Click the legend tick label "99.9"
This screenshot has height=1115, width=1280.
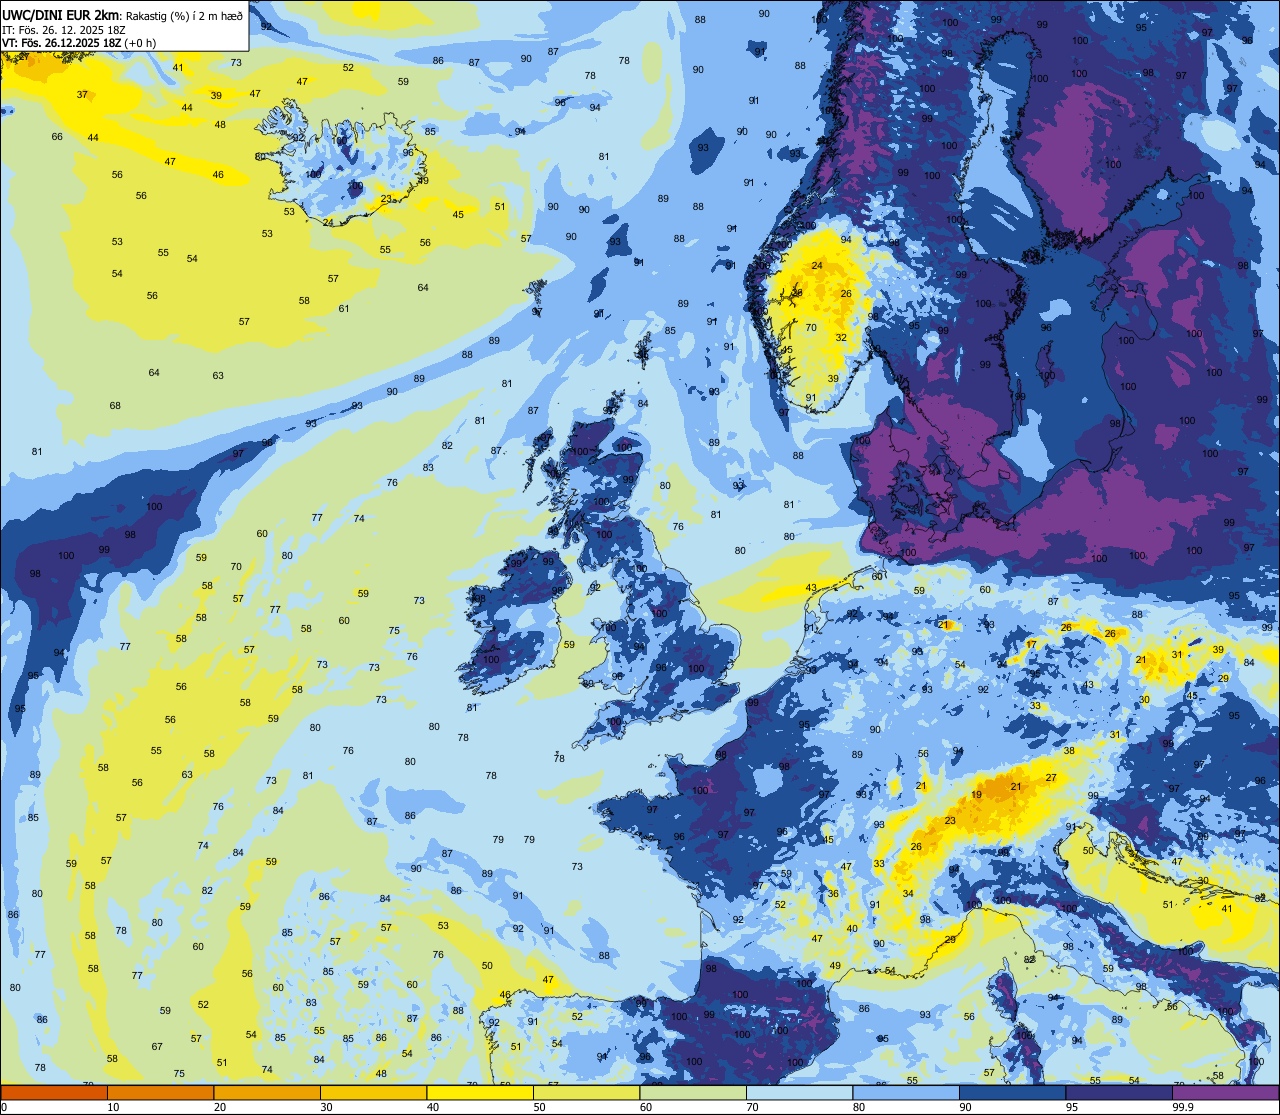pyautogui.click(x=1183, y=1107)
